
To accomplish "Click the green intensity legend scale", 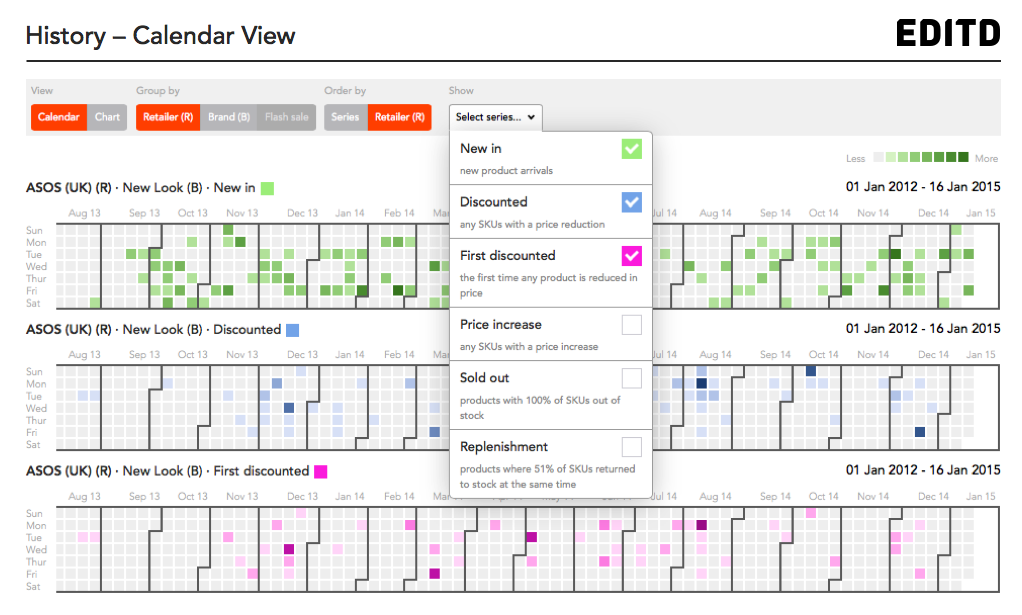I will coord(920,157).
